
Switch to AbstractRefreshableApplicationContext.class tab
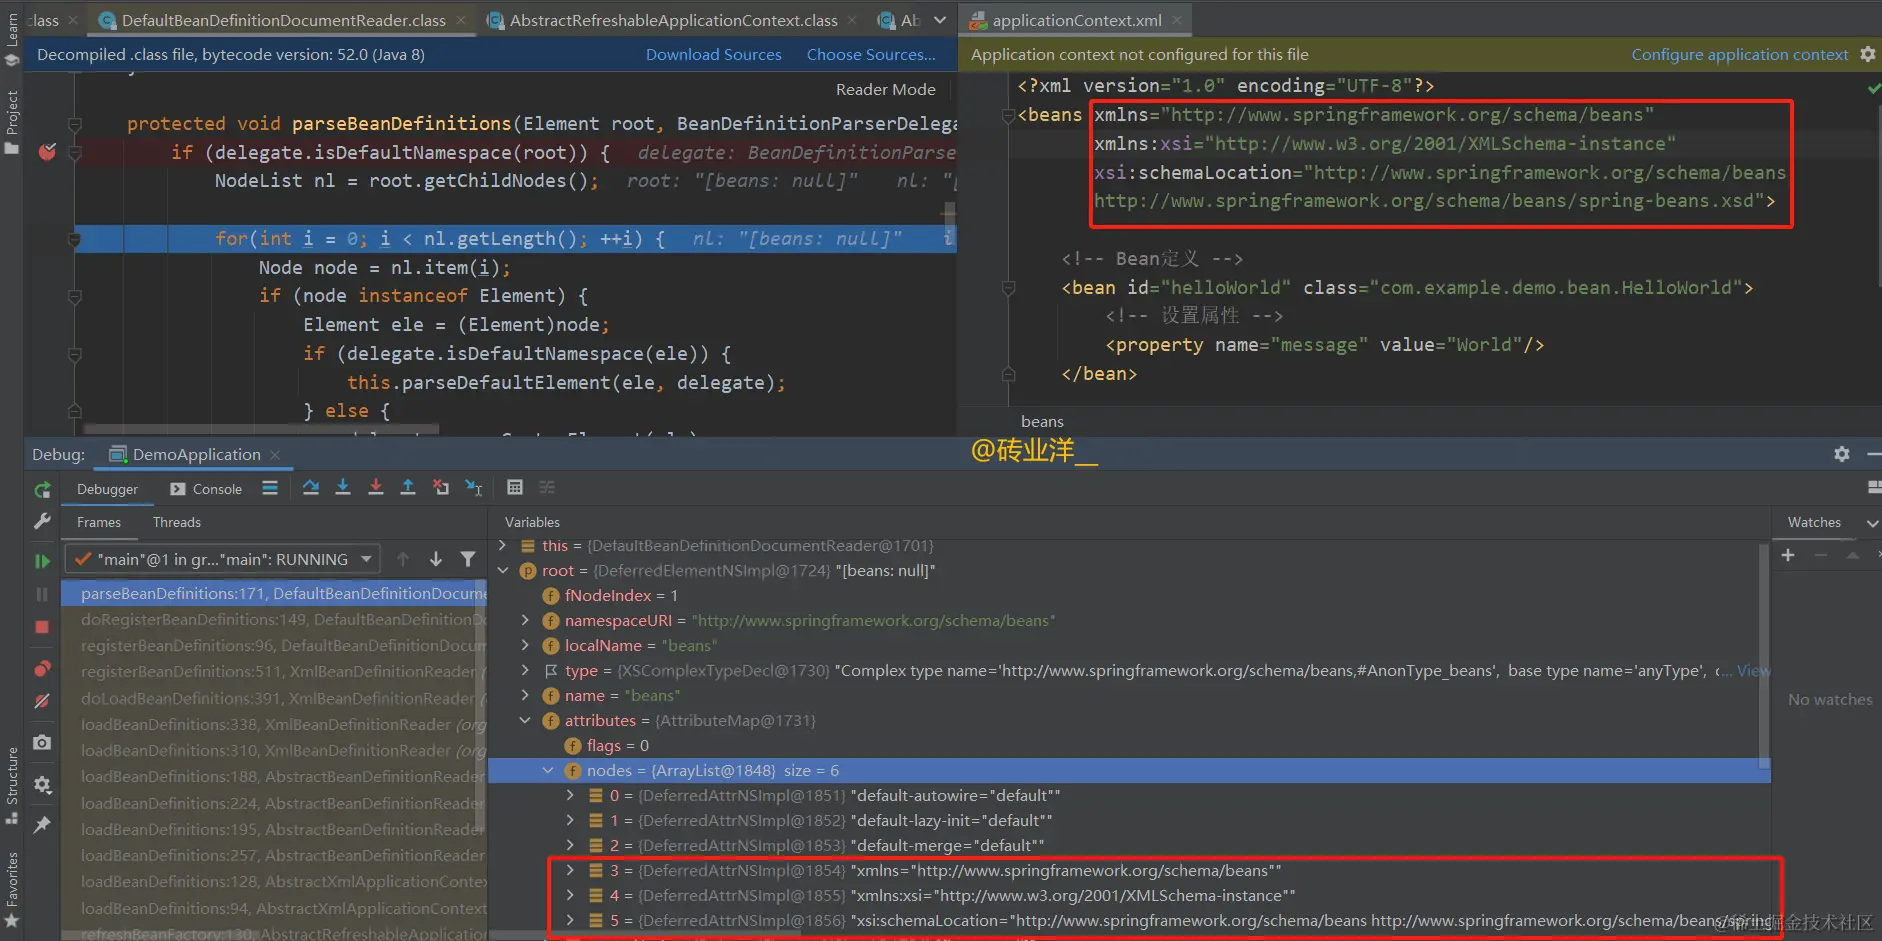click(x=673, y=20)
